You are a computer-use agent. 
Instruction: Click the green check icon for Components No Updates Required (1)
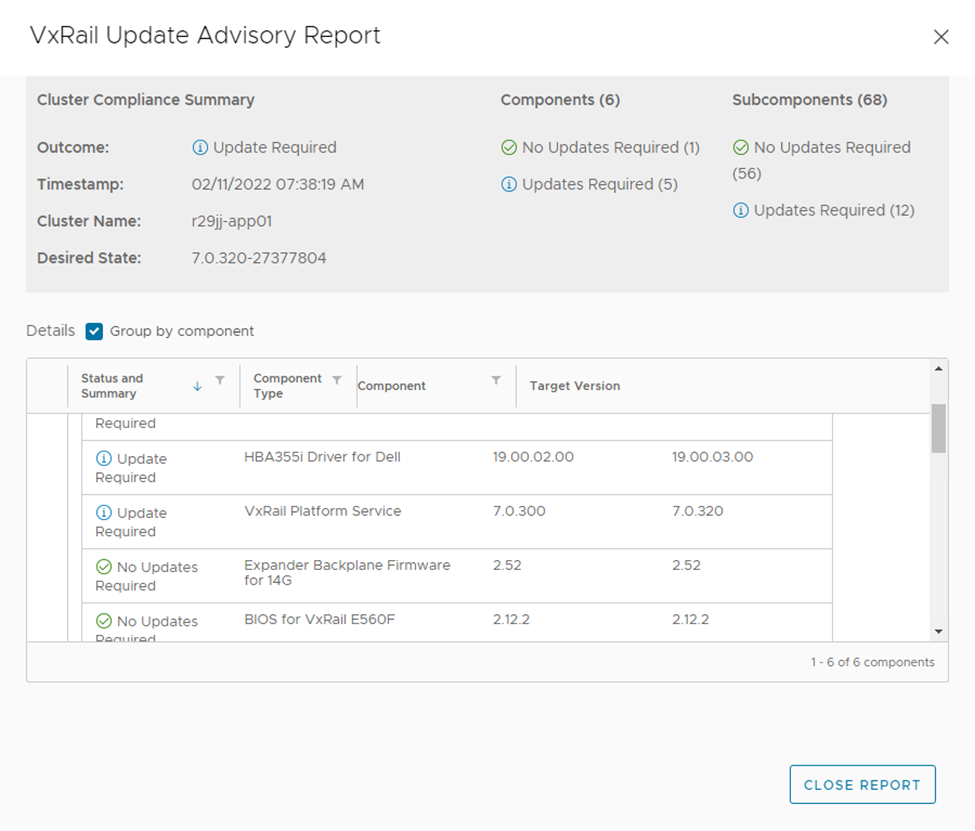[509, 147]
